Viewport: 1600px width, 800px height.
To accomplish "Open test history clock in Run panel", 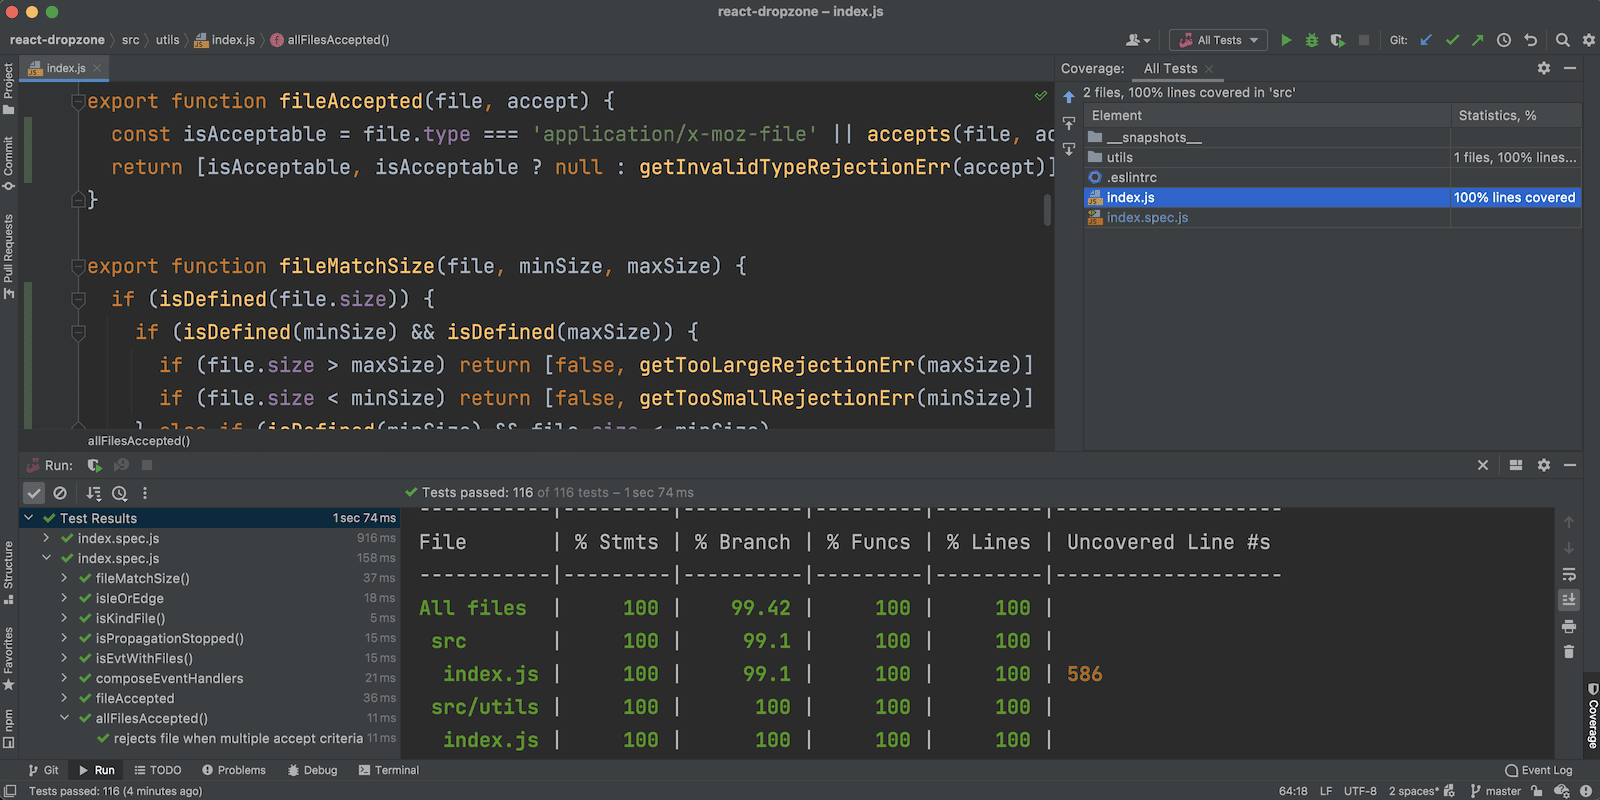I will 120,493.
